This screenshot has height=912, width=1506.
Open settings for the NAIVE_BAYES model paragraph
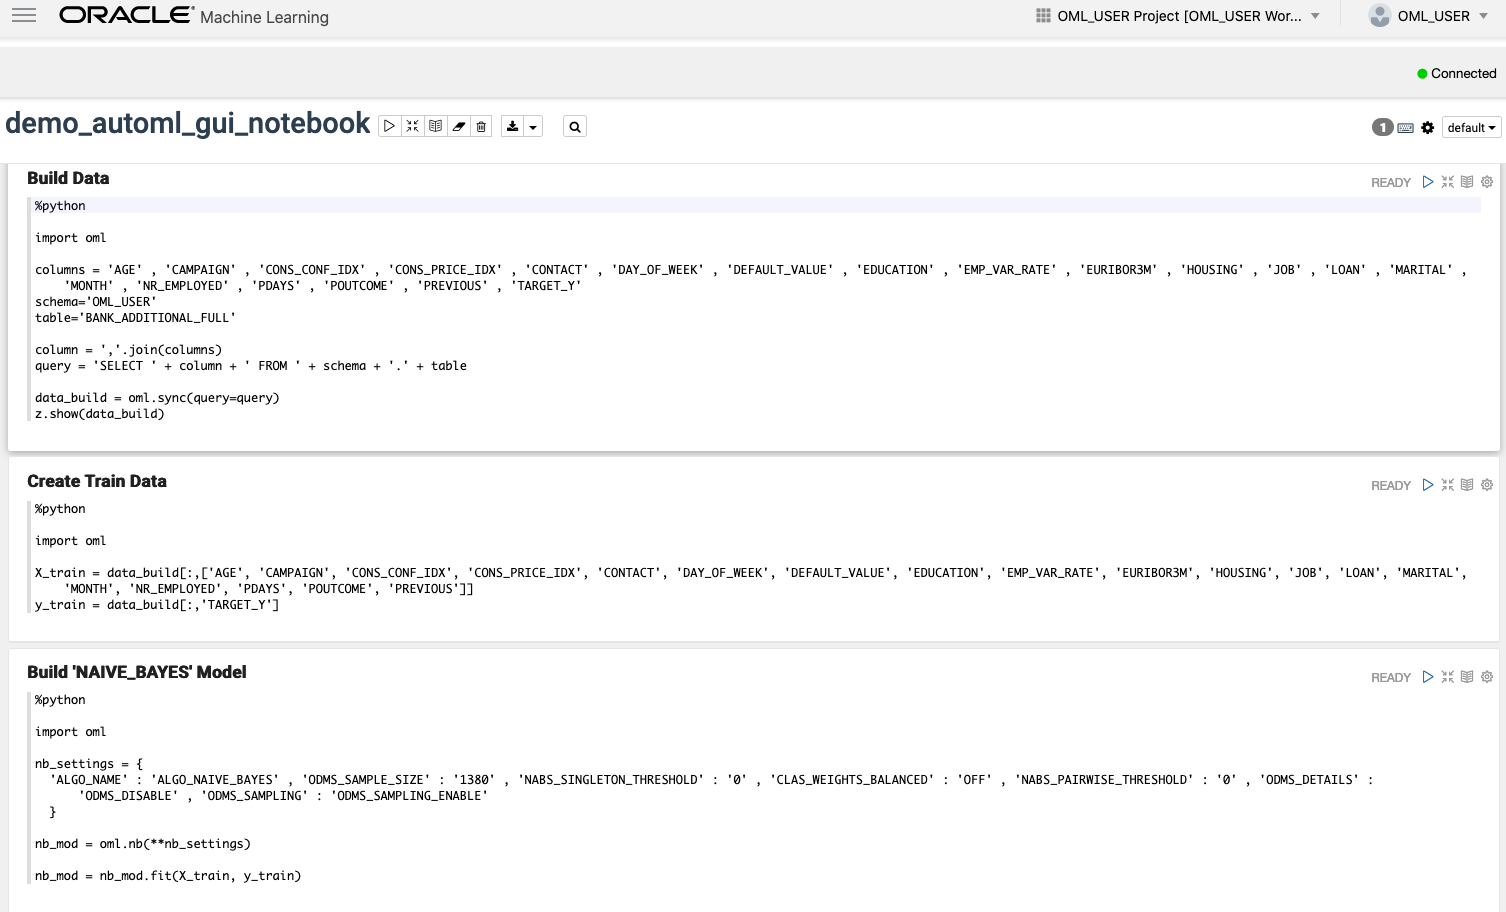click(x=1487, y=677)
